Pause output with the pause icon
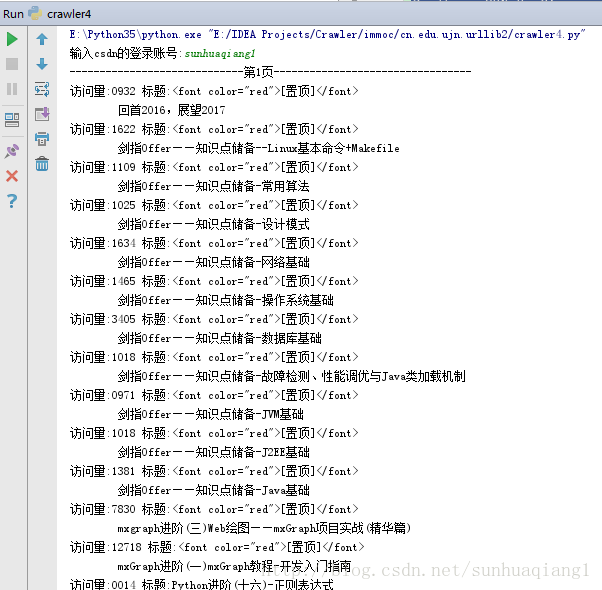 click(12, 89)
